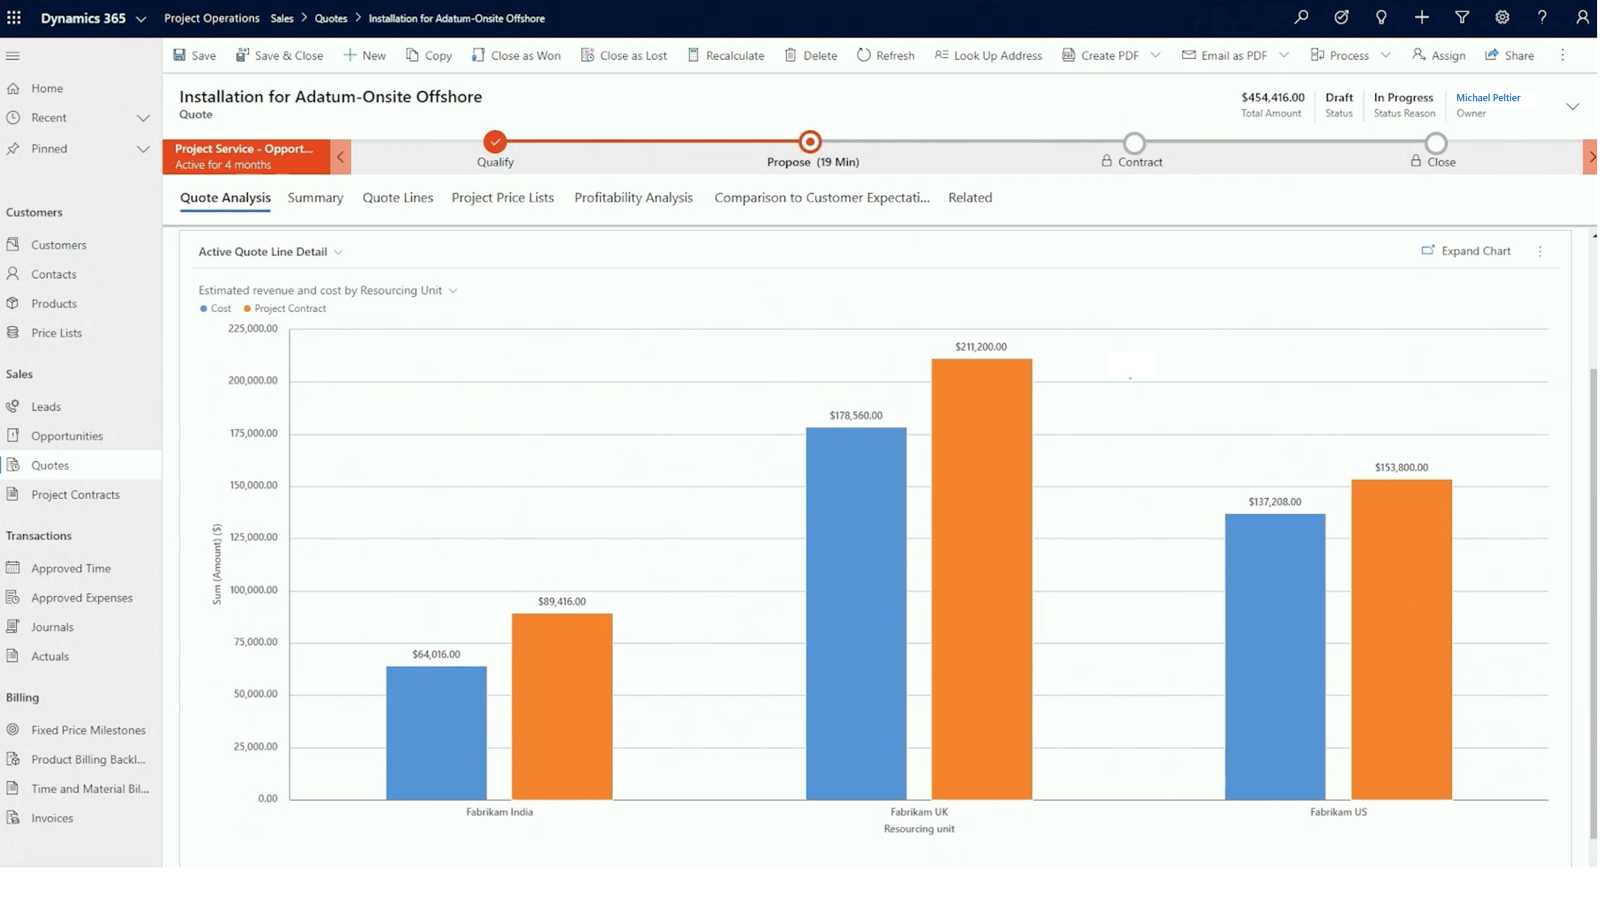The width and height of the screenshot is (1600, 900).
Task: Open the Quotes sidebar icon under Sales
Action: pos(14,464)
